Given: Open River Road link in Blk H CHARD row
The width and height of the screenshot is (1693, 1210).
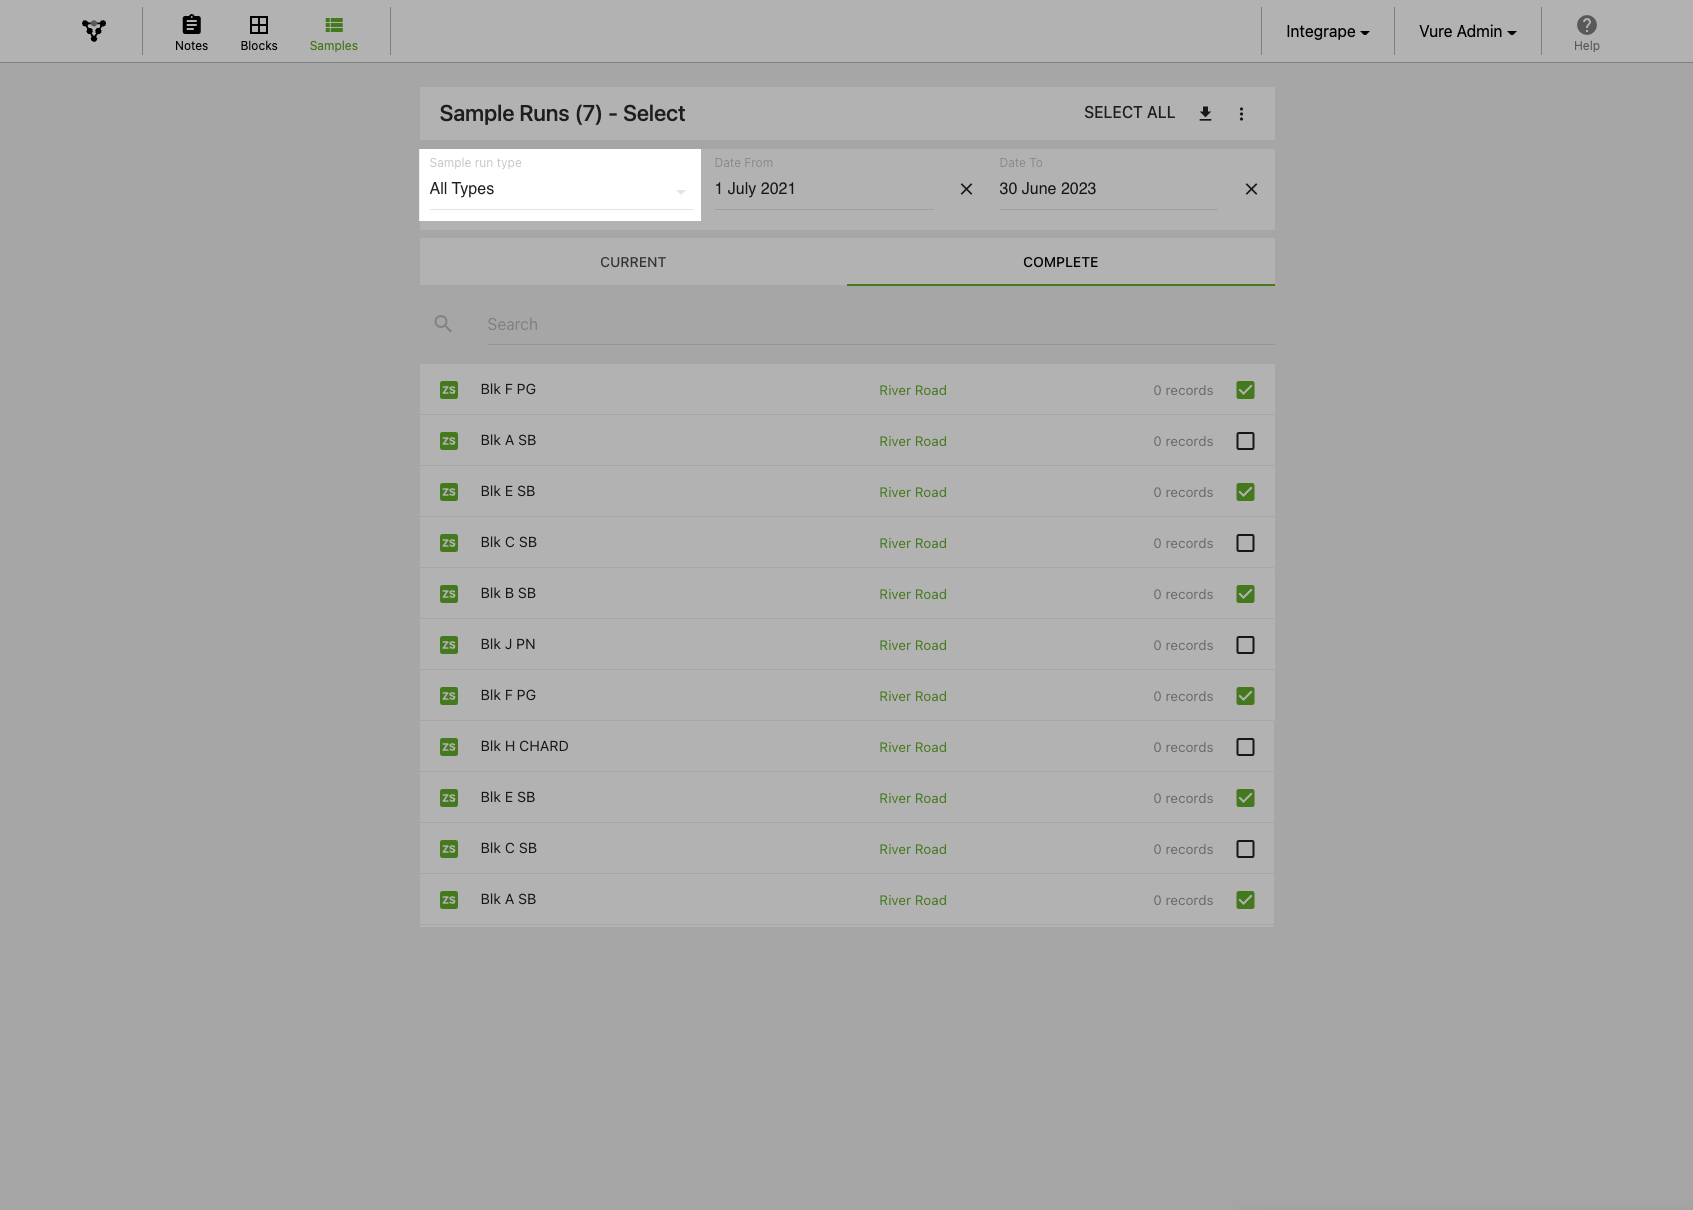Looking at the screenshot, I should click(912, 747).
